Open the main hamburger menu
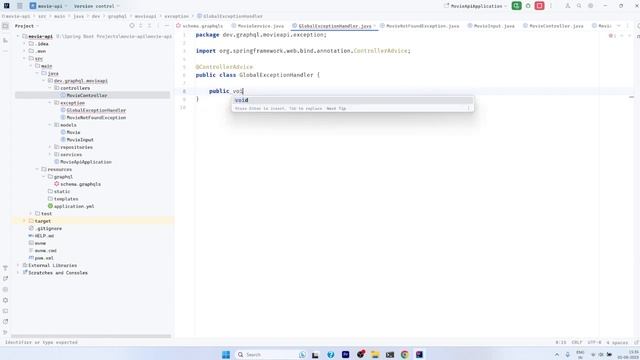This screenshot has height=360, width=640. coord(19,6)
